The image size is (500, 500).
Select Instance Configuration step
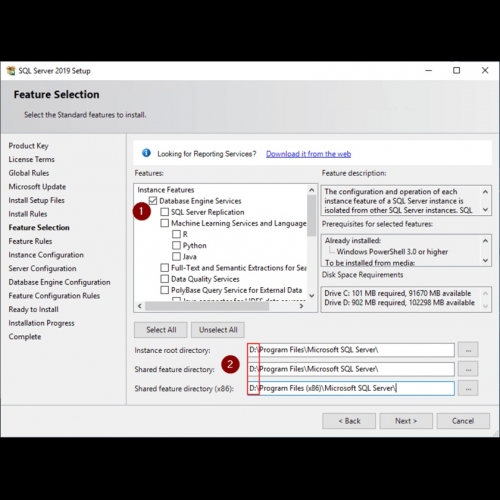pyautogui.click(x=46, y=255)
